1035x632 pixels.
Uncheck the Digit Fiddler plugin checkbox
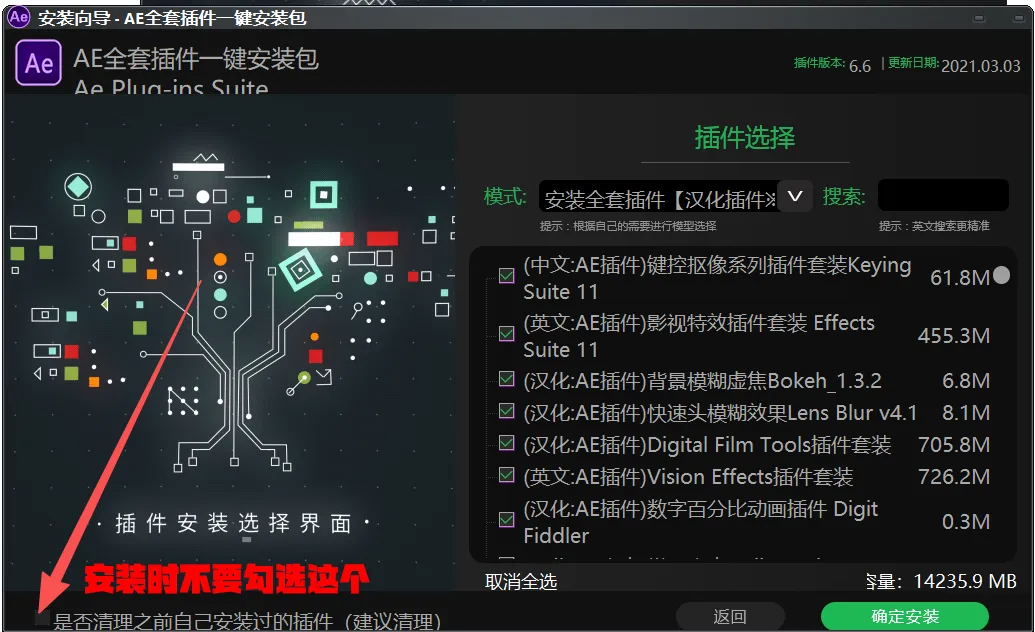(x=506, y=520)
